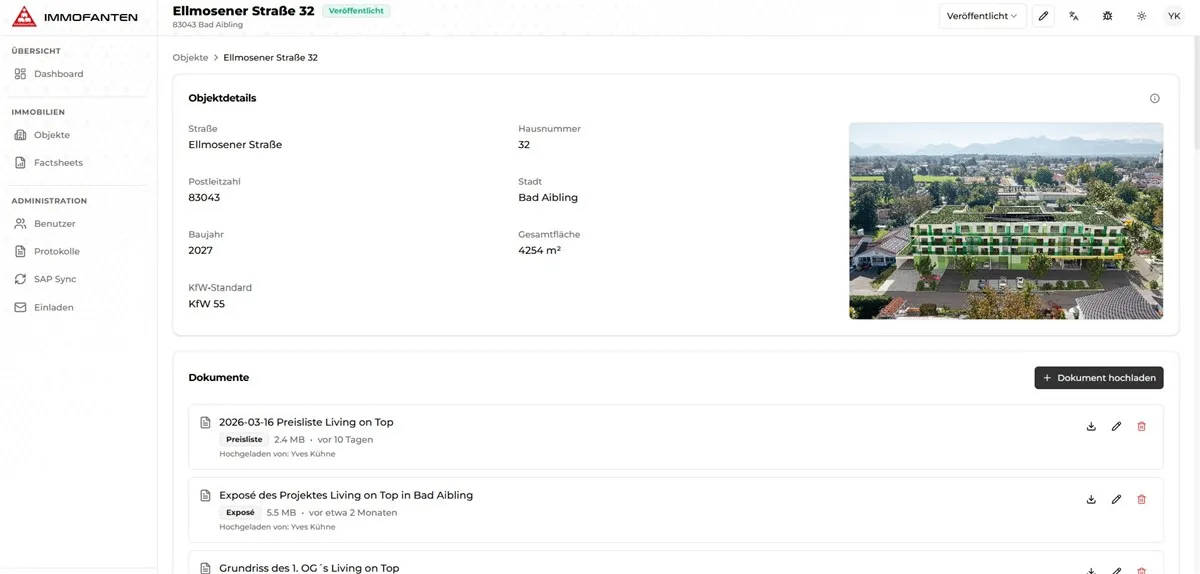The height and width of the screenshot is (574, 1200).
Task: Click the Dokument hochladen button
Action: pos(1099,378)
